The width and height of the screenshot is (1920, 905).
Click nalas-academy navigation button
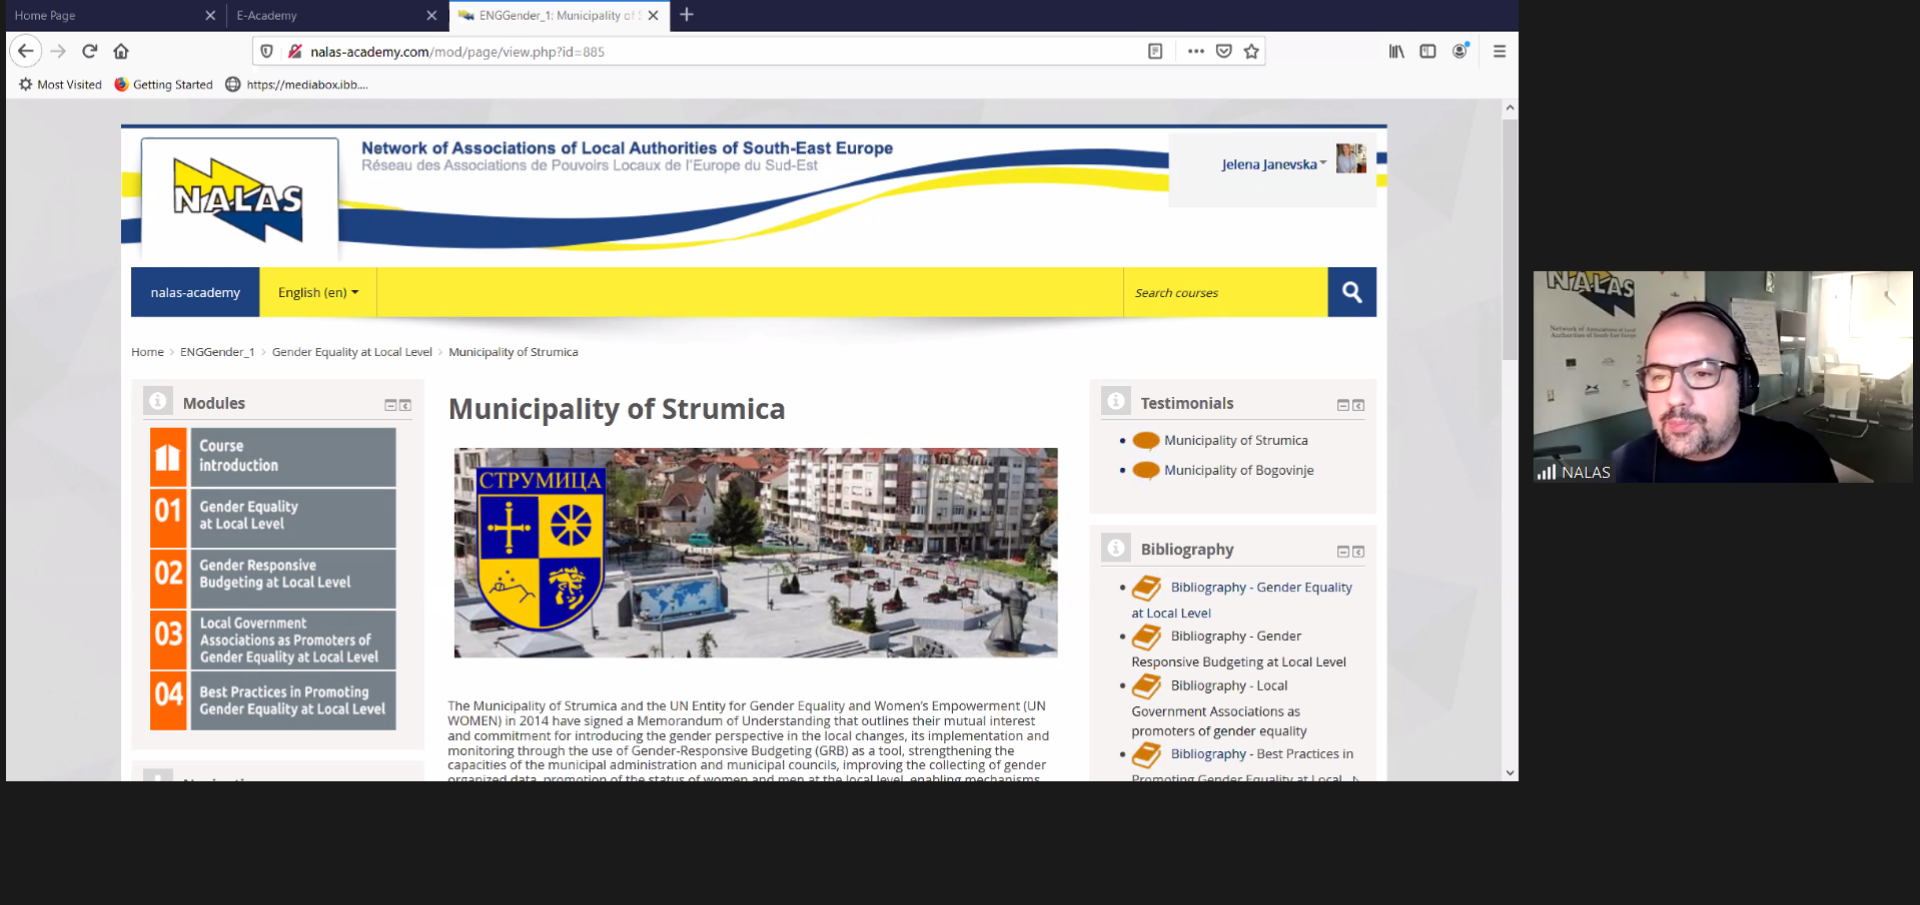pyautogui.click(x=195, y=292)
